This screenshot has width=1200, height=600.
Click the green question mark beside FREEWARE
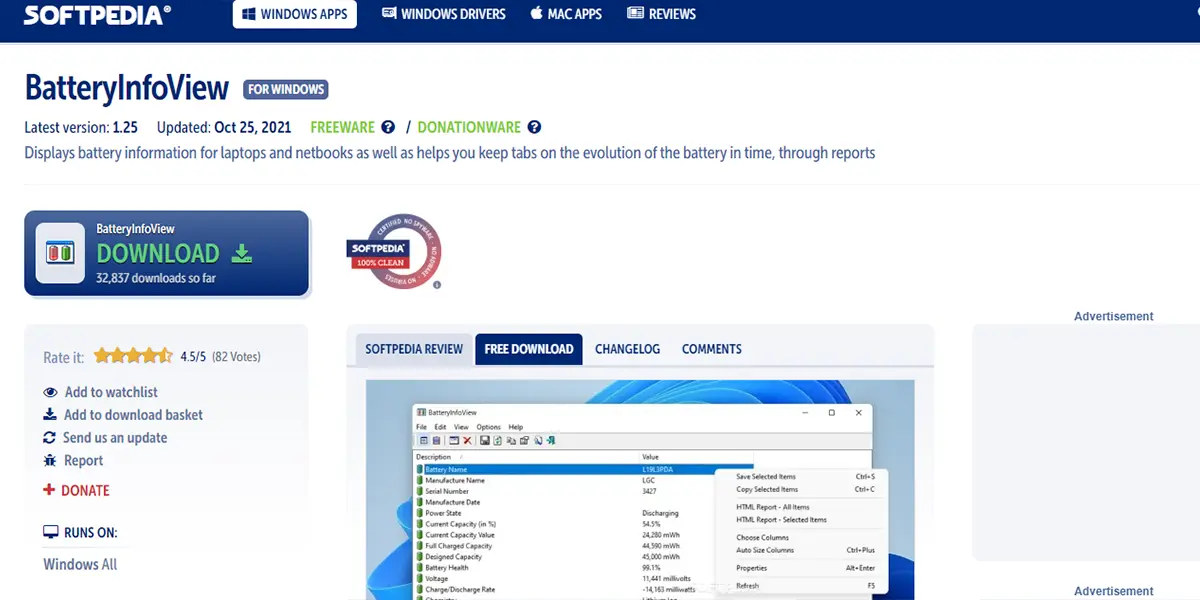(x=387, y=127)
